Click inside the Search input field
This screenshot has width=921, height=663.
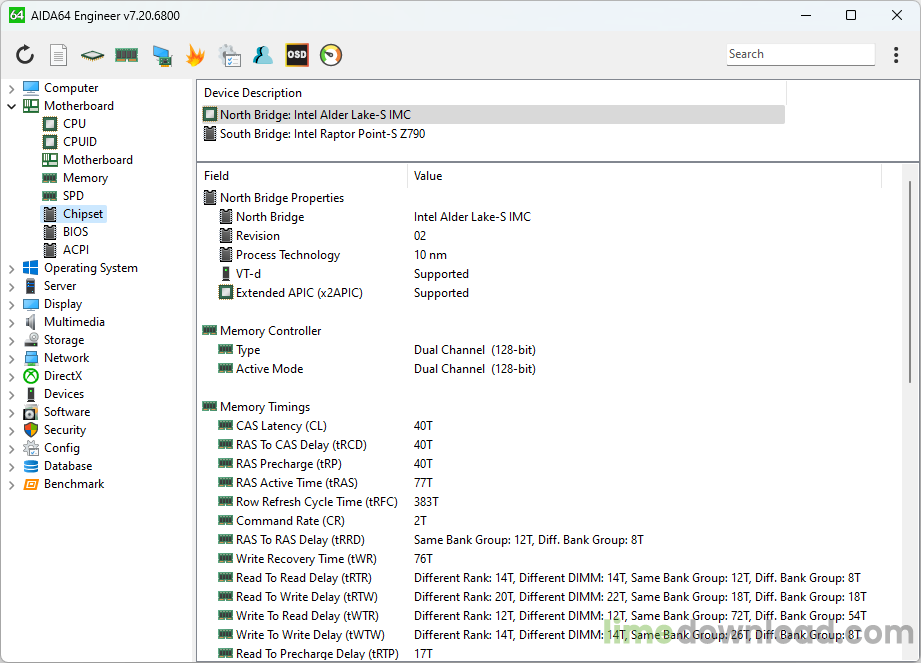tap(800, 55)
